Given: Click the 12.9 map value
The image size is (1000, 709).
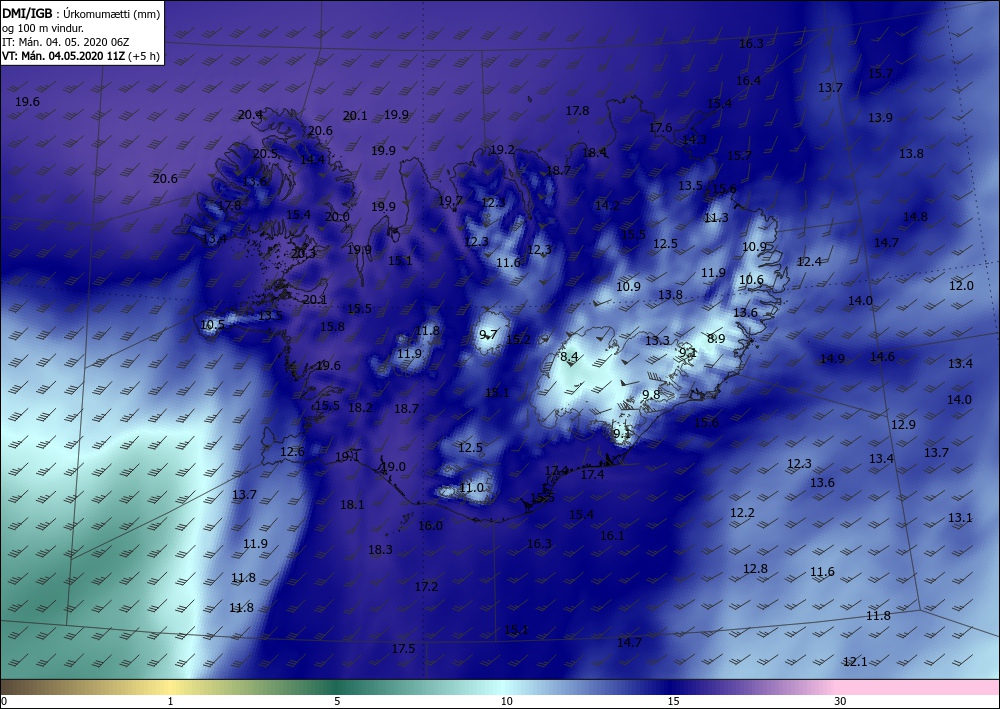Looking at the screenshot, I should 903,425.
